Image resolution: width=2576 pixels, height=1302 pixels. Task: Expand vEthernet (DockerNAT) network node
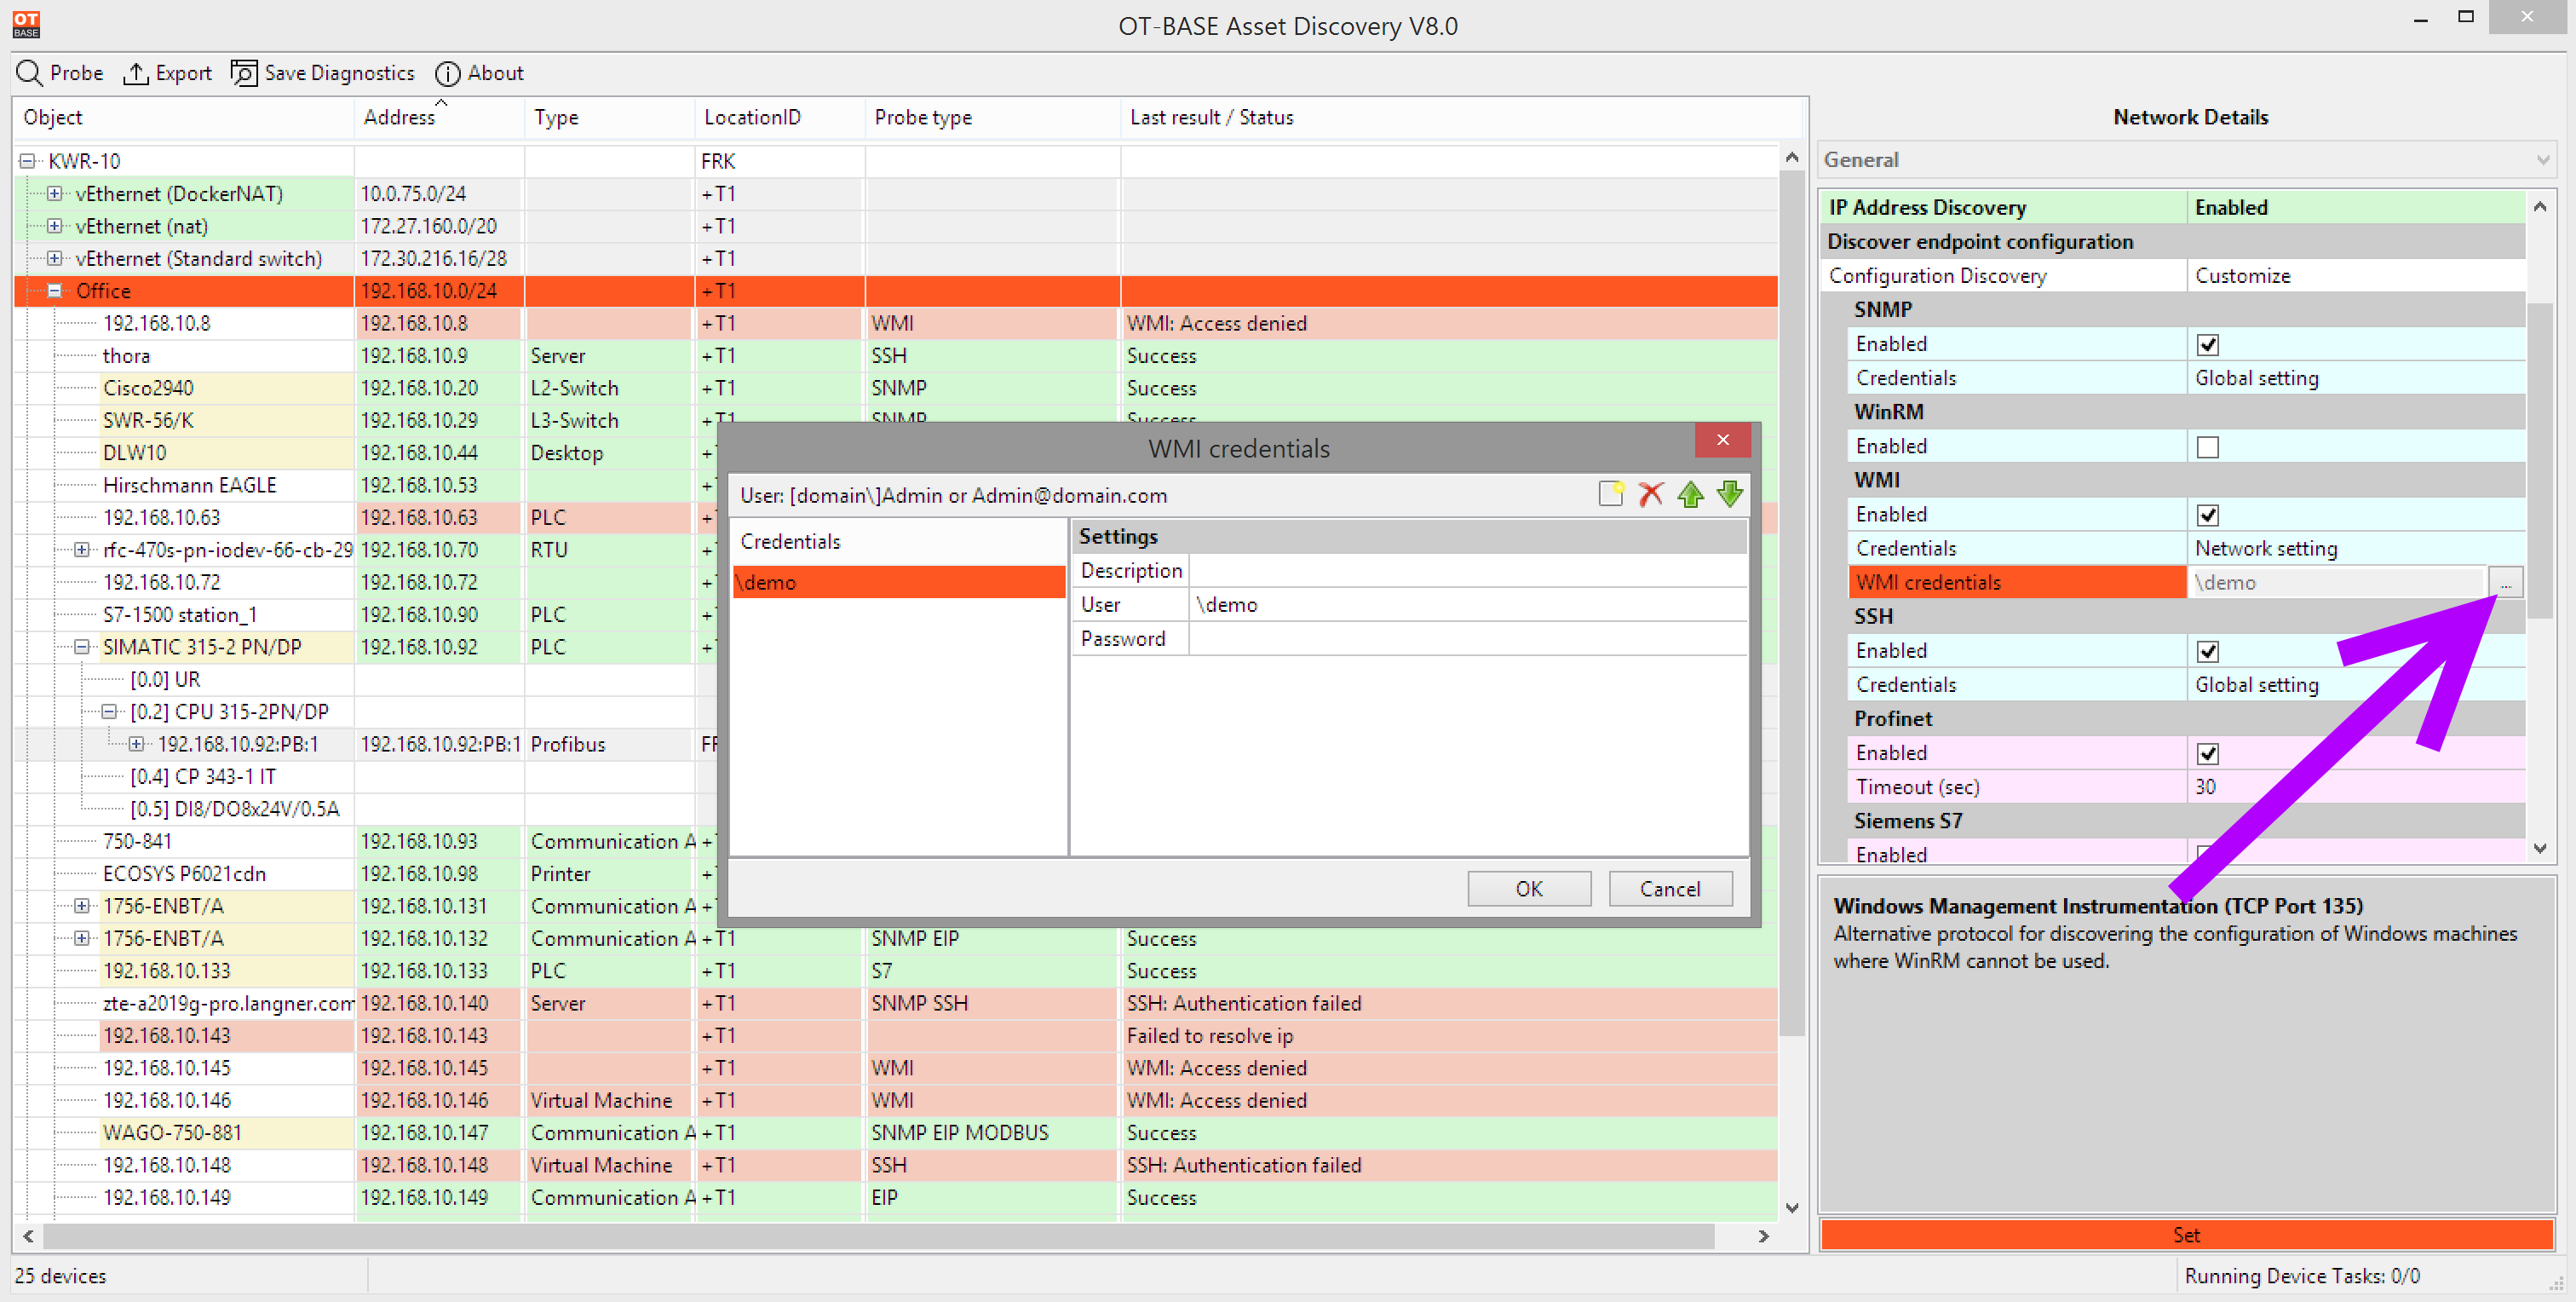55,194
